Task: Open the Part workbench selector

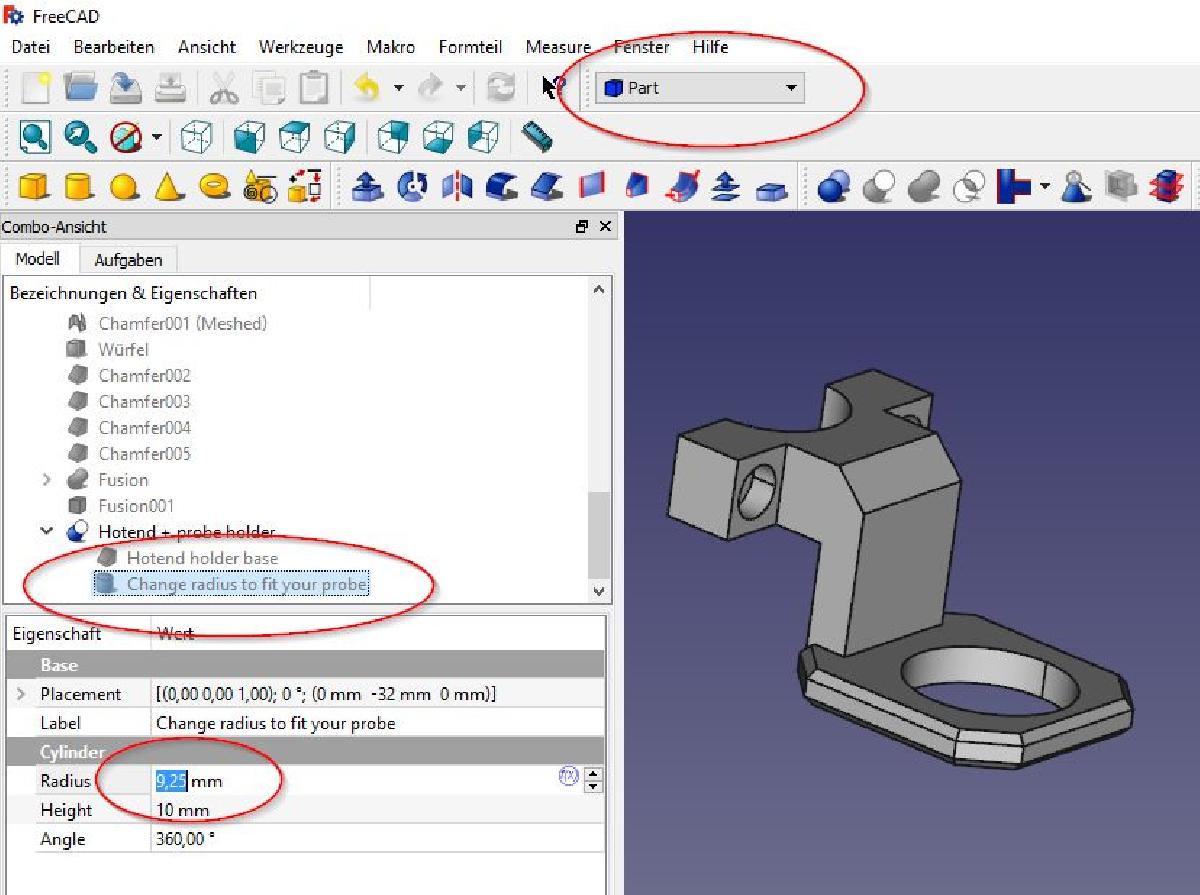Action: [700, 87]
